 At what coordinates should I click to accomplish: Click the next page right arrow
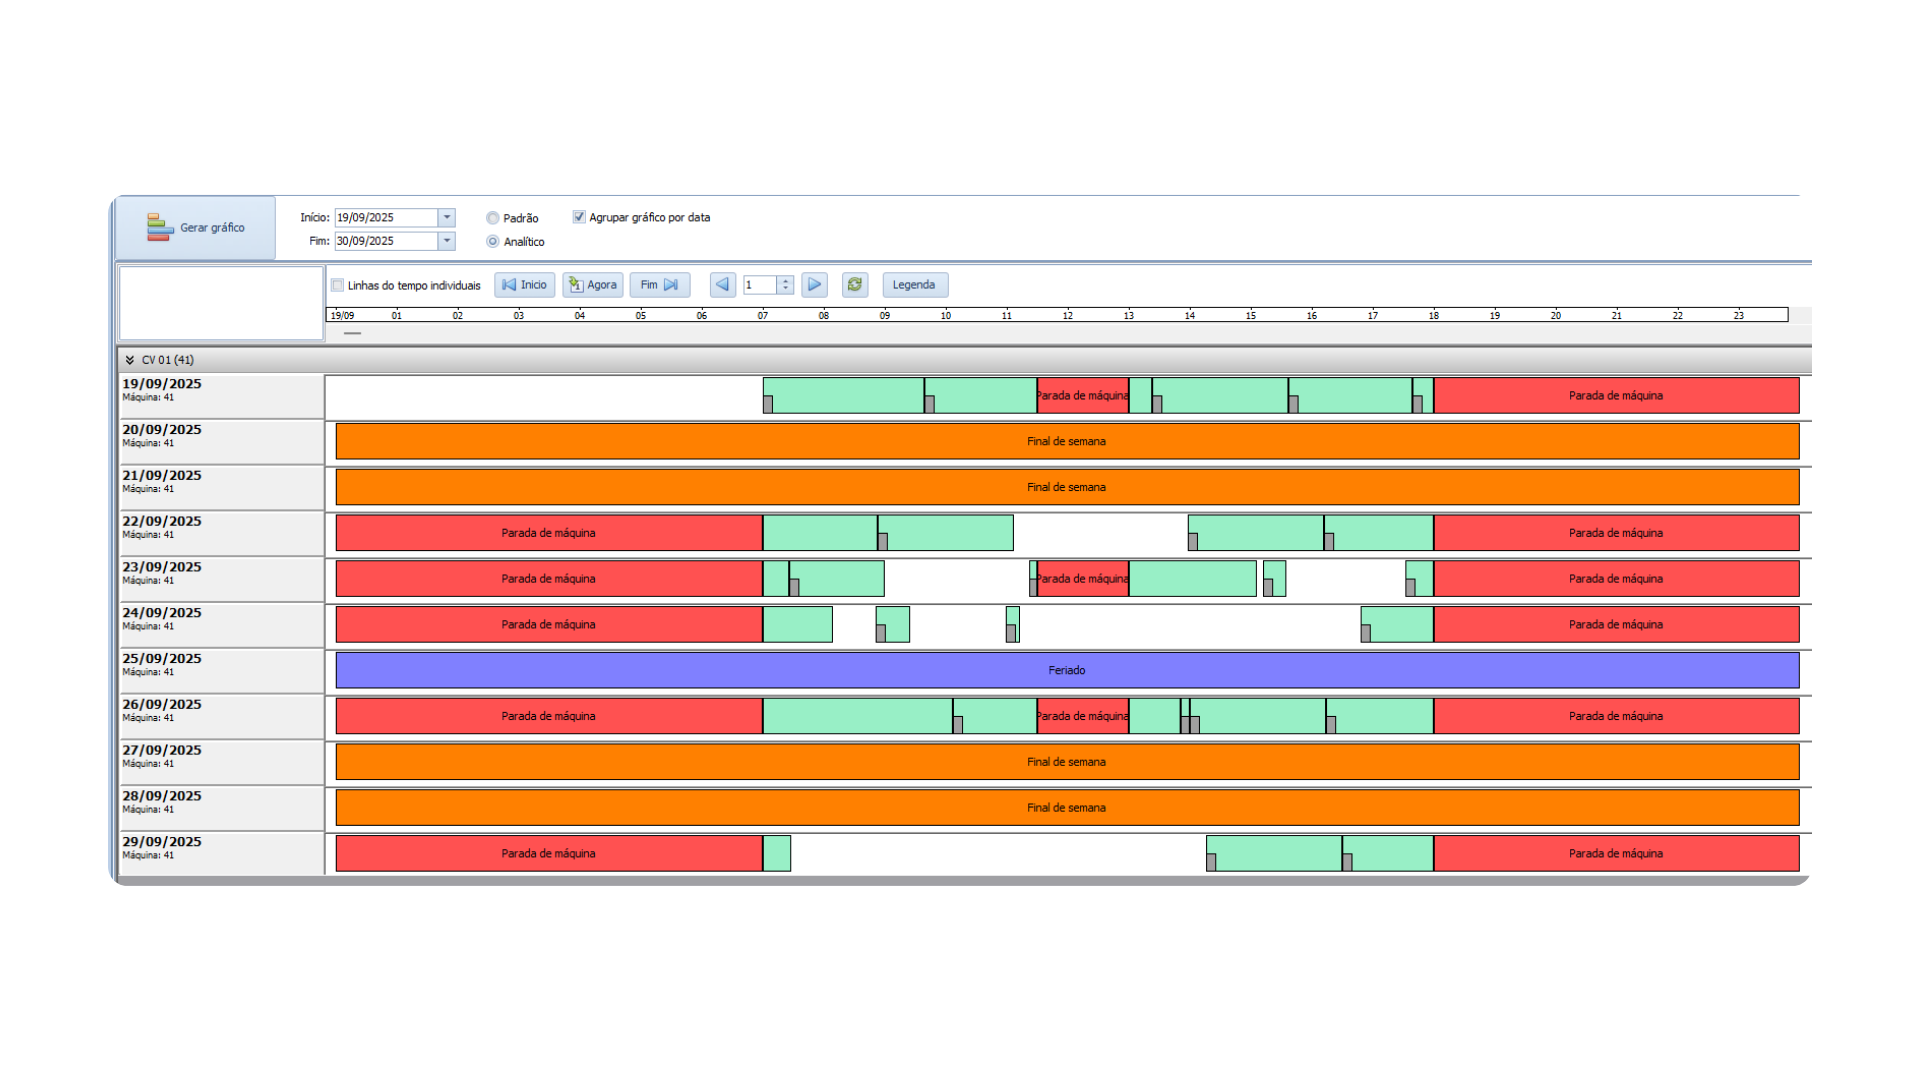(x=814, y=285)
